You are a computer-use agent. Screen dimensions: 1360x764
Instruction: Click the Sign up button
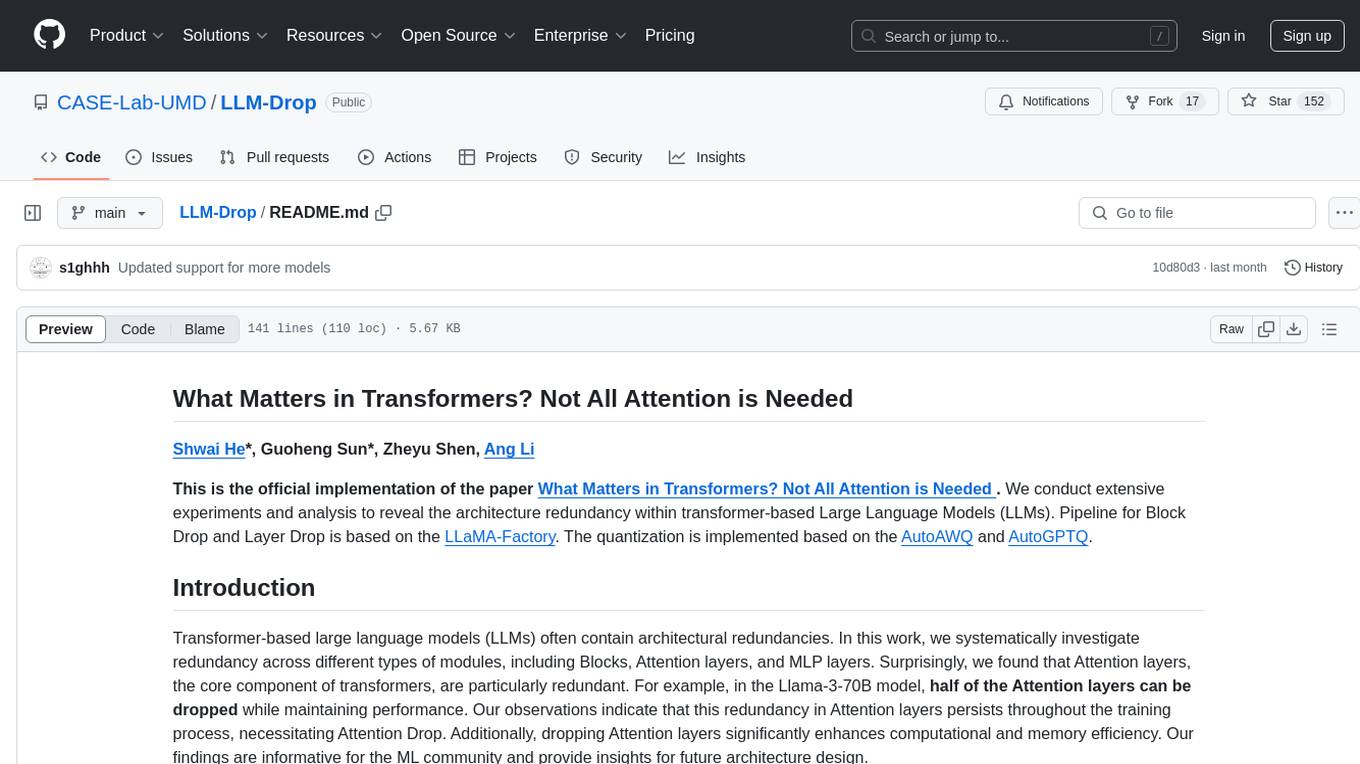pyautogui.click(x=1307, y=36)
